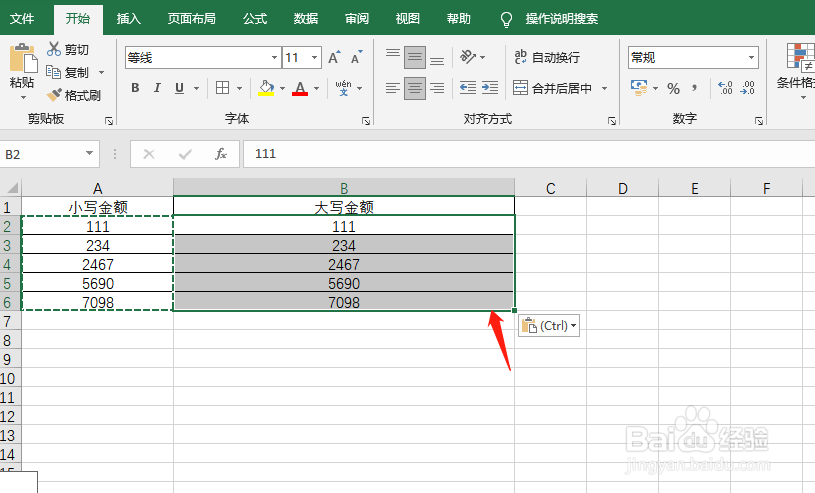815x493 pixels.
Task: Toggle Underline formatting
Action: pyautogui.click(x=179, y=88)
